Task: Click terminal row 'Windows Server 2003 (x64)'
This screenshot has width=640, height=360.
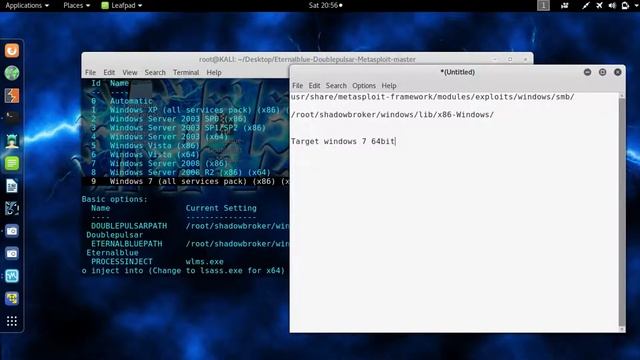Action: tap(160, 137)
